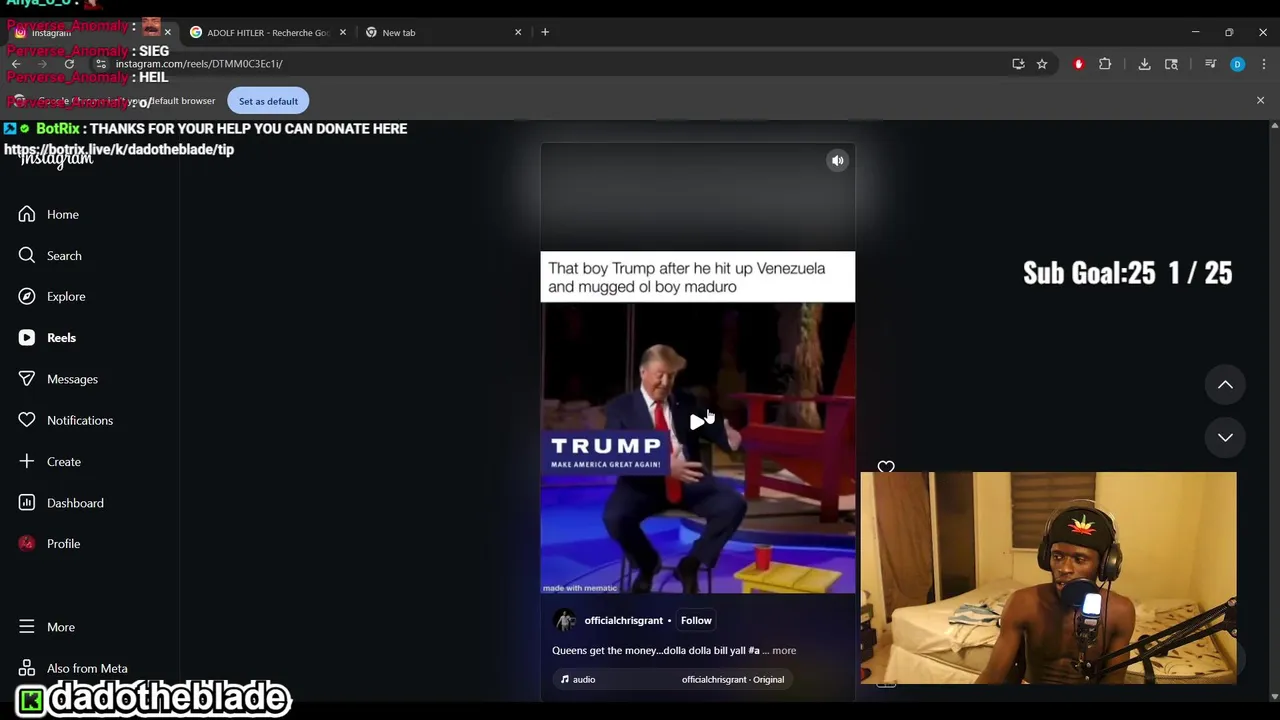This screenshot has width=1280, height=720.
Task: Click 'officialchrisgrant · Original' audio label
Action: click(733, 680)
